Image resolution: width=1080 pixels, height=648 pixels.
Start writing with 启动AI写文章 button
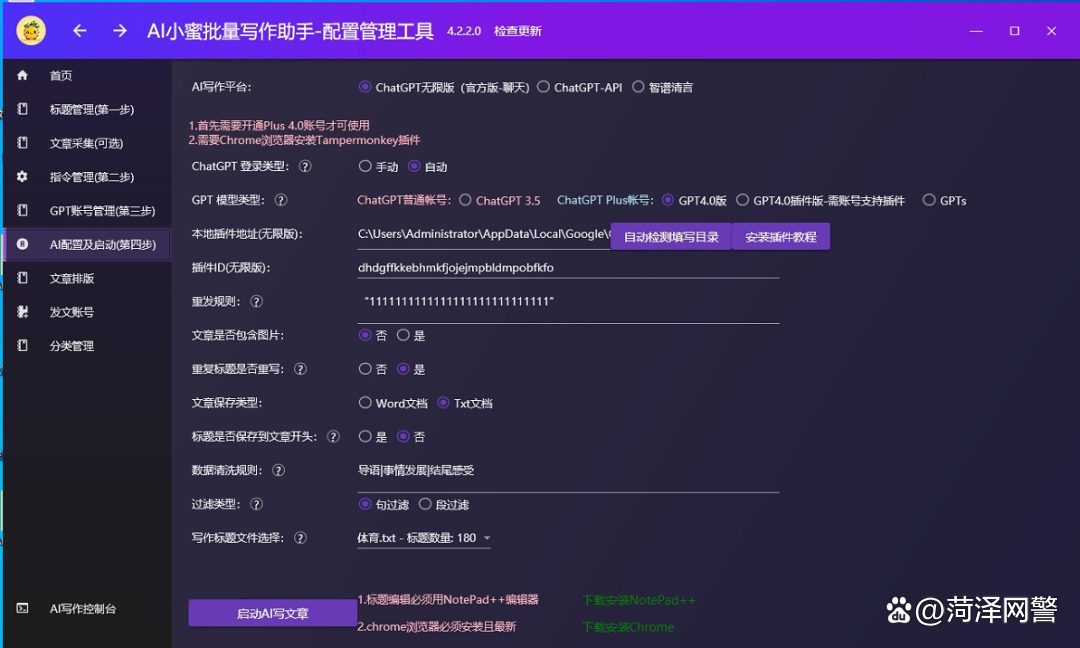(273, 613)
